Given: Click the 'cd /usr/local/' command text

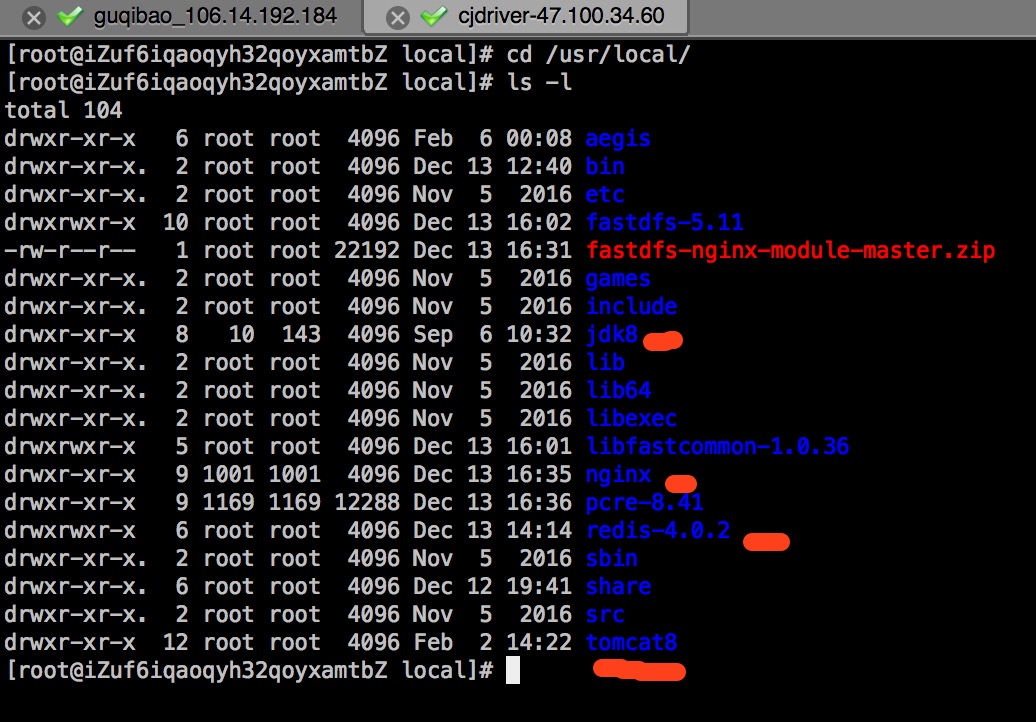Looking at the screenshot, I should (x=598, y=54).
